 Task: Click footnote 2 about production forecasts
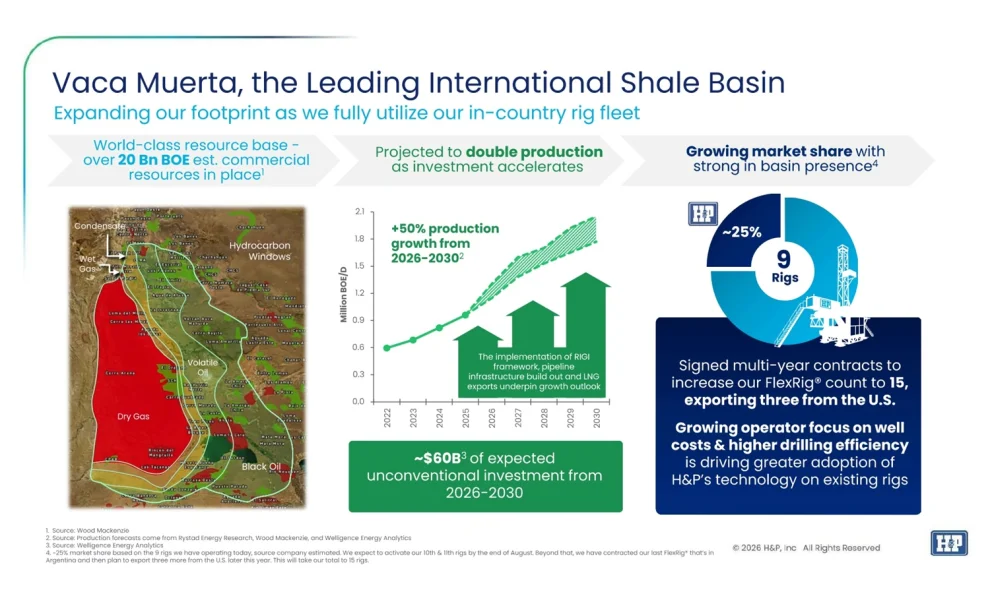tap(229, 538)
